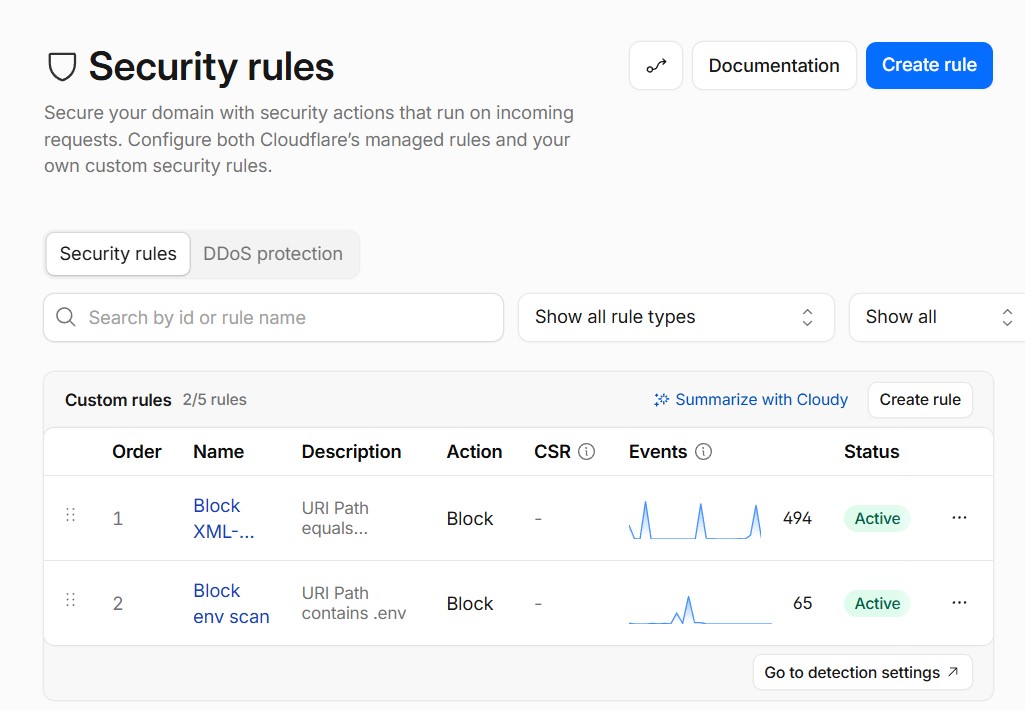Click the Events column header text
The height and width of the screenshot is (710, 1025).
coord(658,452)
